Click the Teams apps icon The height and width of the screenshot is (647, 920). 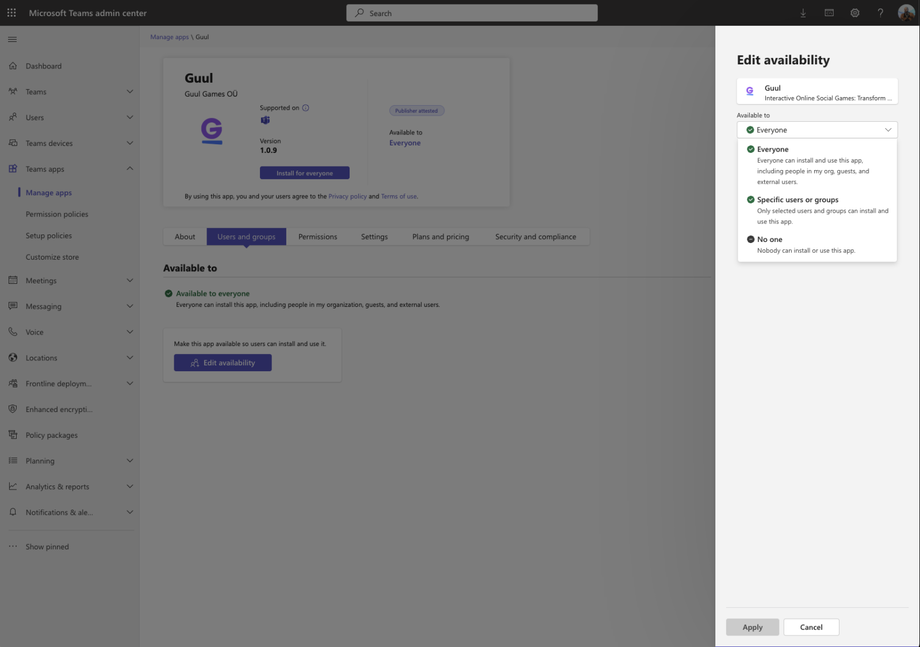click(x=13, y=169)
